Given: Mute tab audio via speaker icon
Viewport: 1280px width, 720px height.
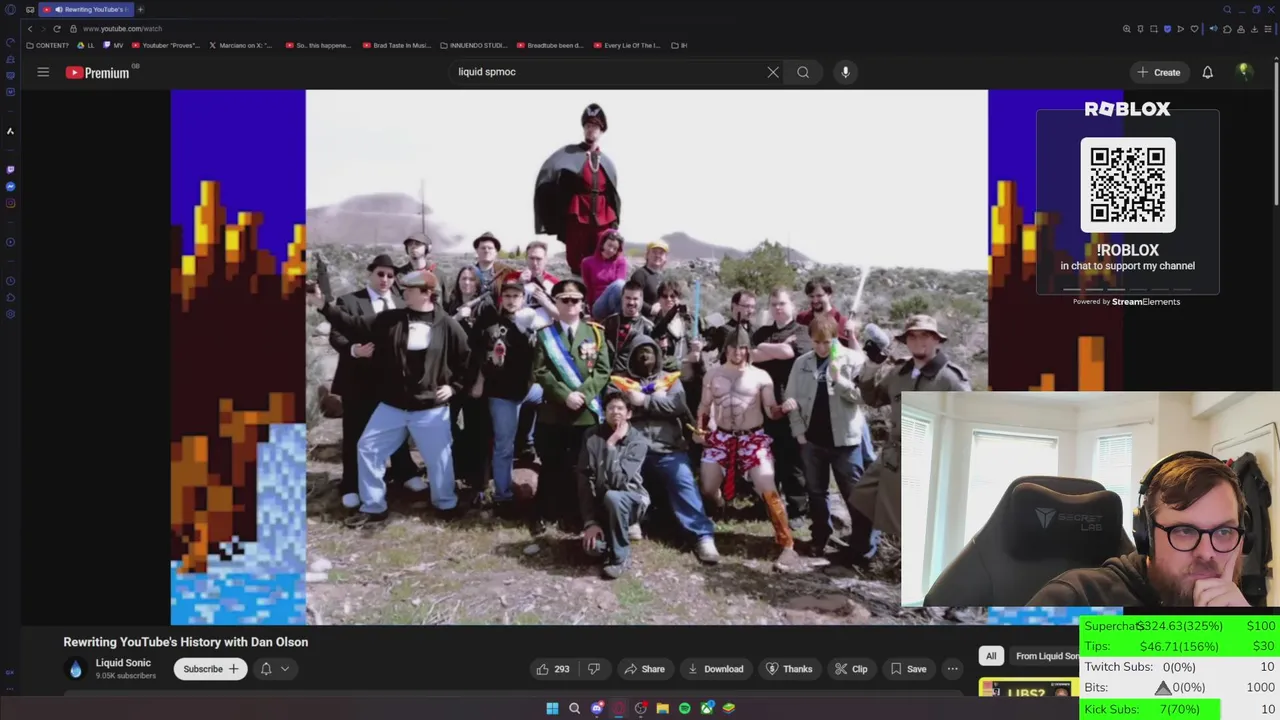Looking at the screenshot, I should 1213,29.
